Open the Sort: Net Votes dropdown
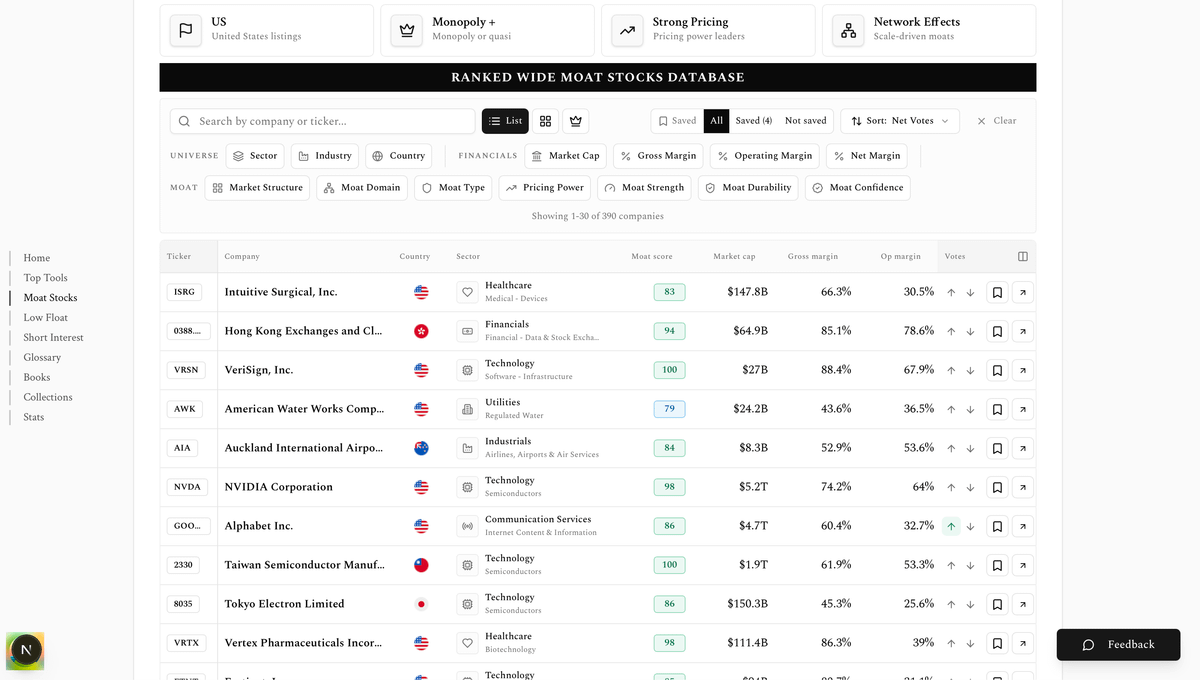 tap(900, 121)
